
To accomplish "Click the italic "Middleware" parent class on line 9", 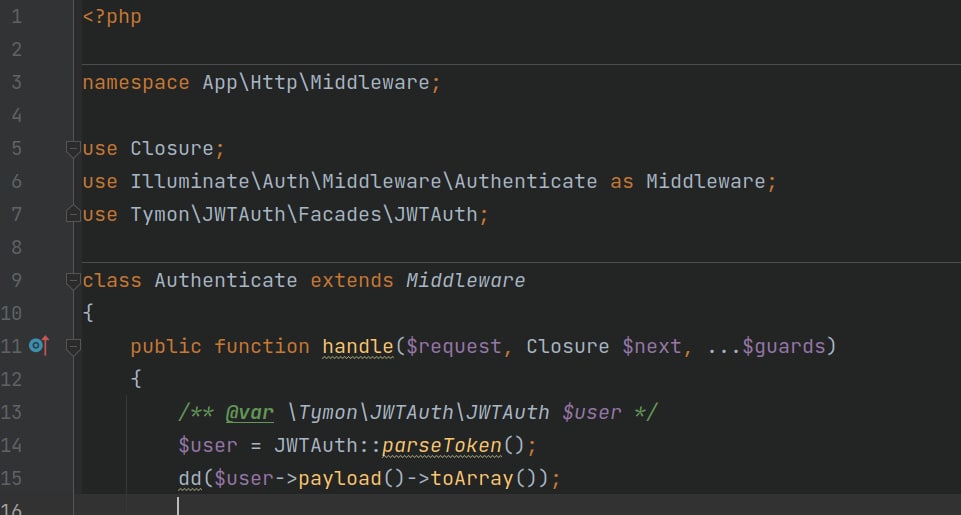I will pyautogui.click(x=465, y=281).
